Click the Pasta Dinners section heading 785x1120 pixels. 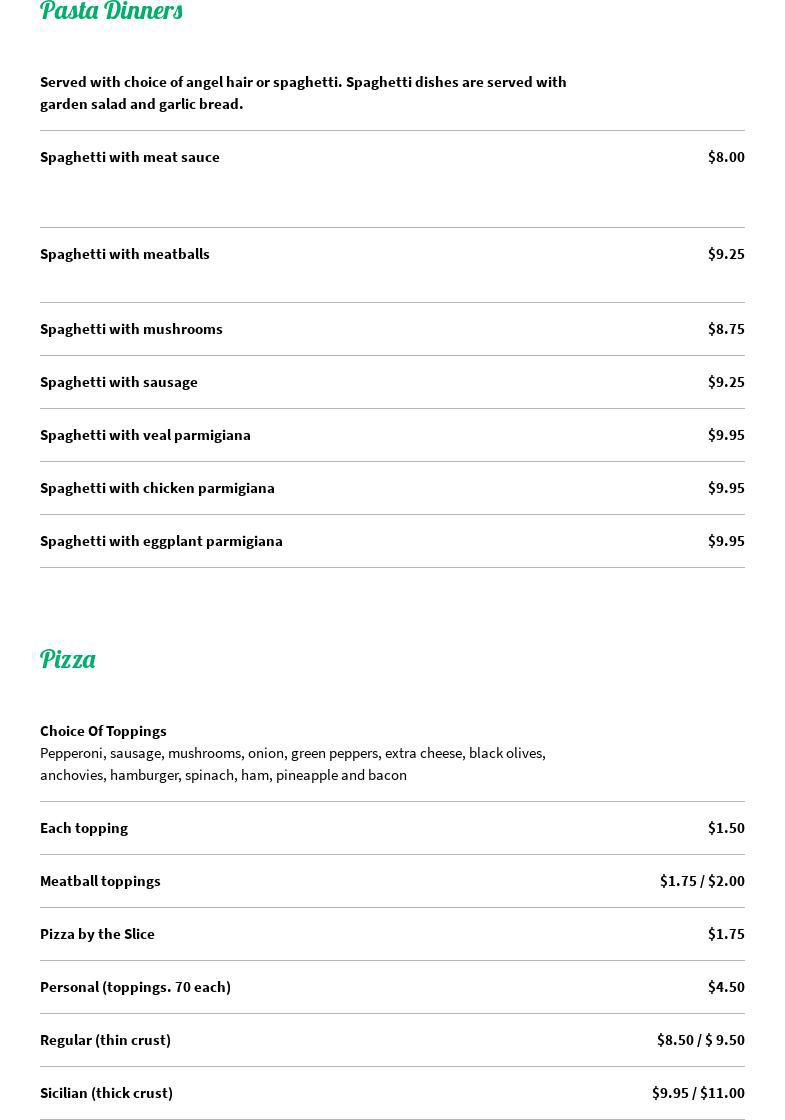coord(111,11)
